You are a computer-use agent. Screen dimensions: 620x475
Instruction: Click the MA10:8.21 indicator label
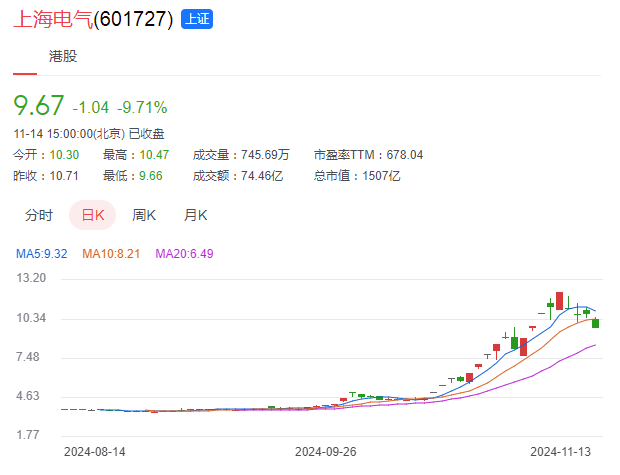[111, 254]
